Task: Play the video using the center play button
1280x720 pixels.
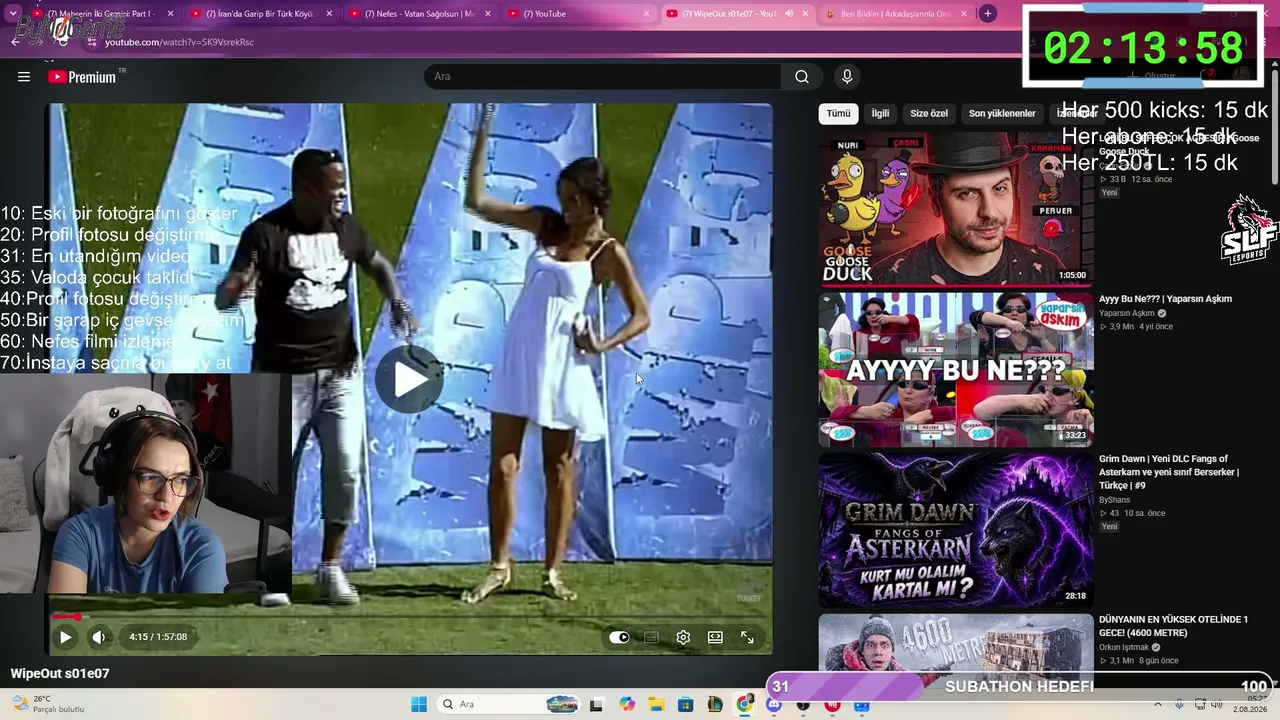Action: coord(409,379)
